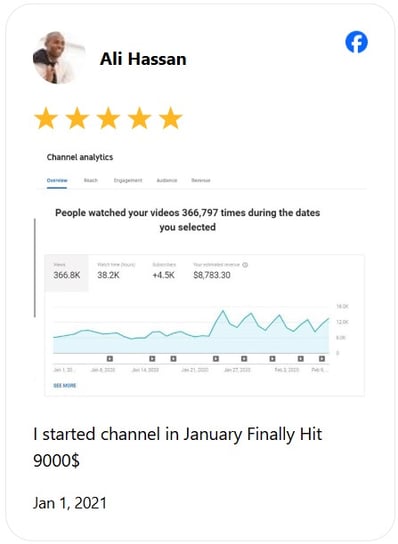Open the Reach tab

91,180
